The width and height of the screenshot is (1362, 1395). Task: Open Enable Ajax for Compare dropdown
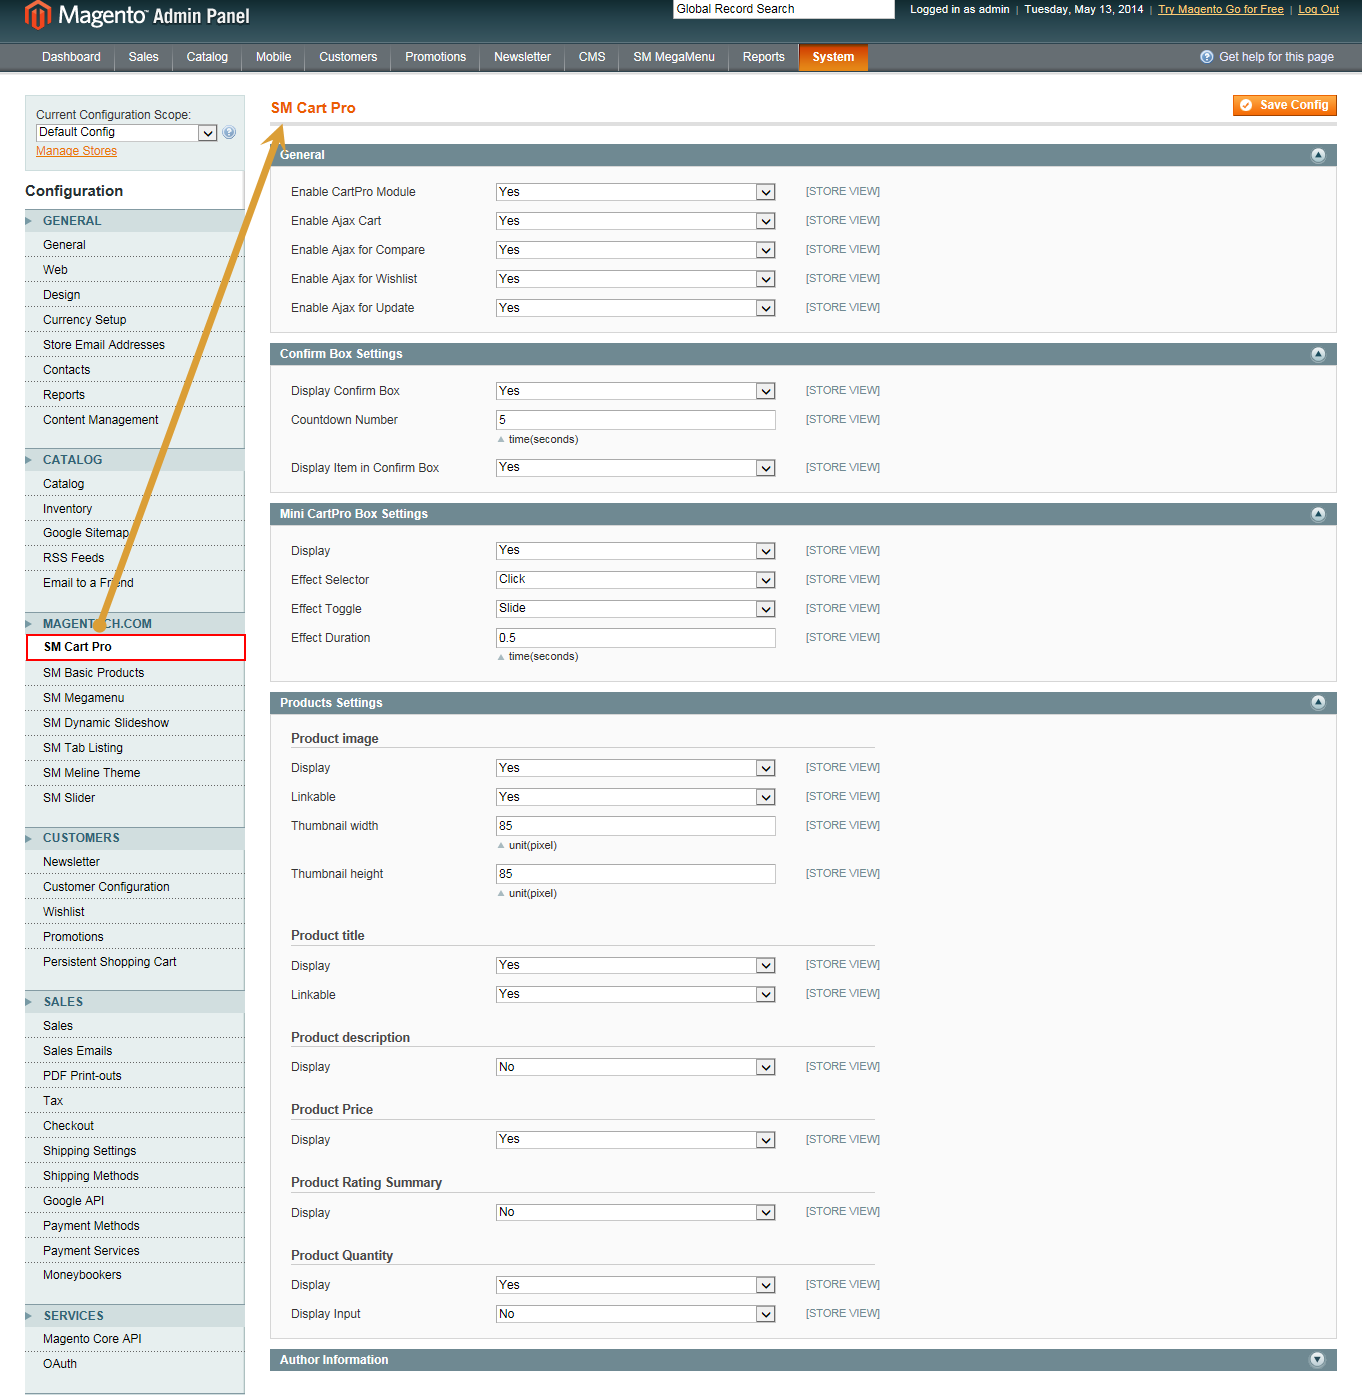pos(636,250)
